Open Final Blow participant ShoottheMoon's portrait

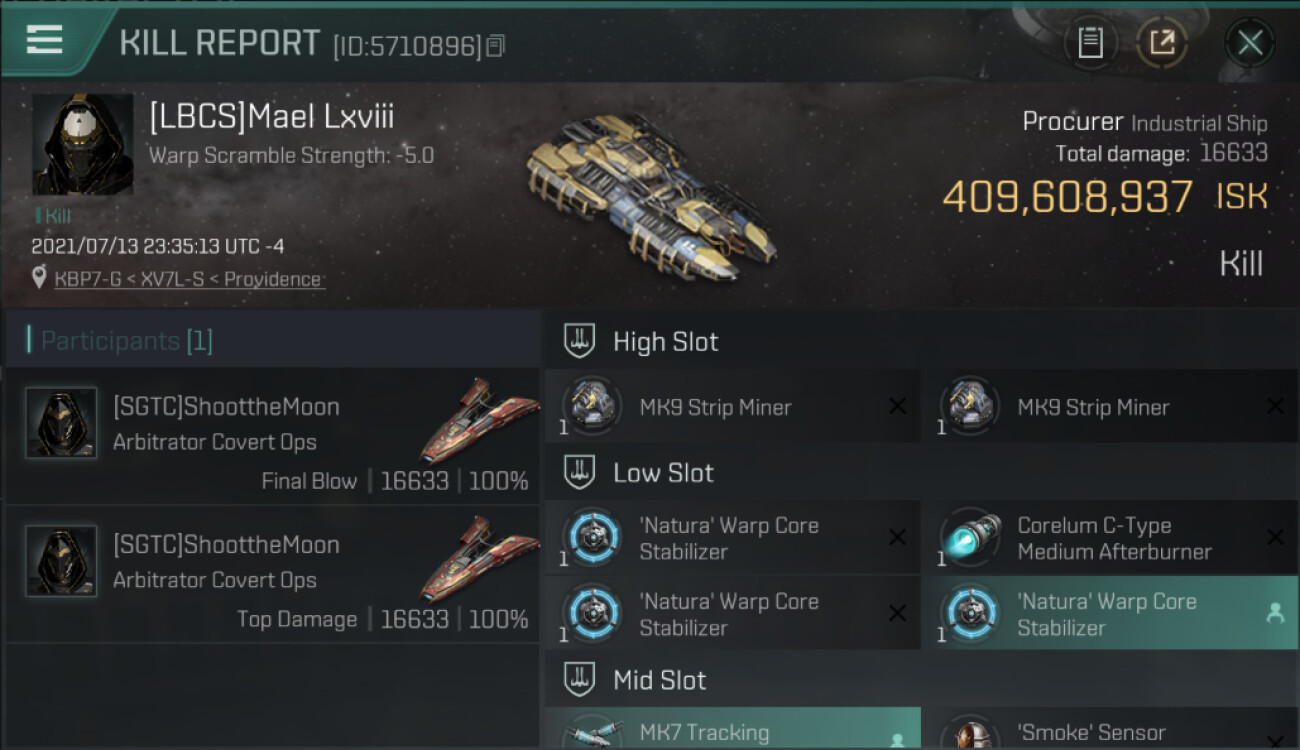point(61,423)
